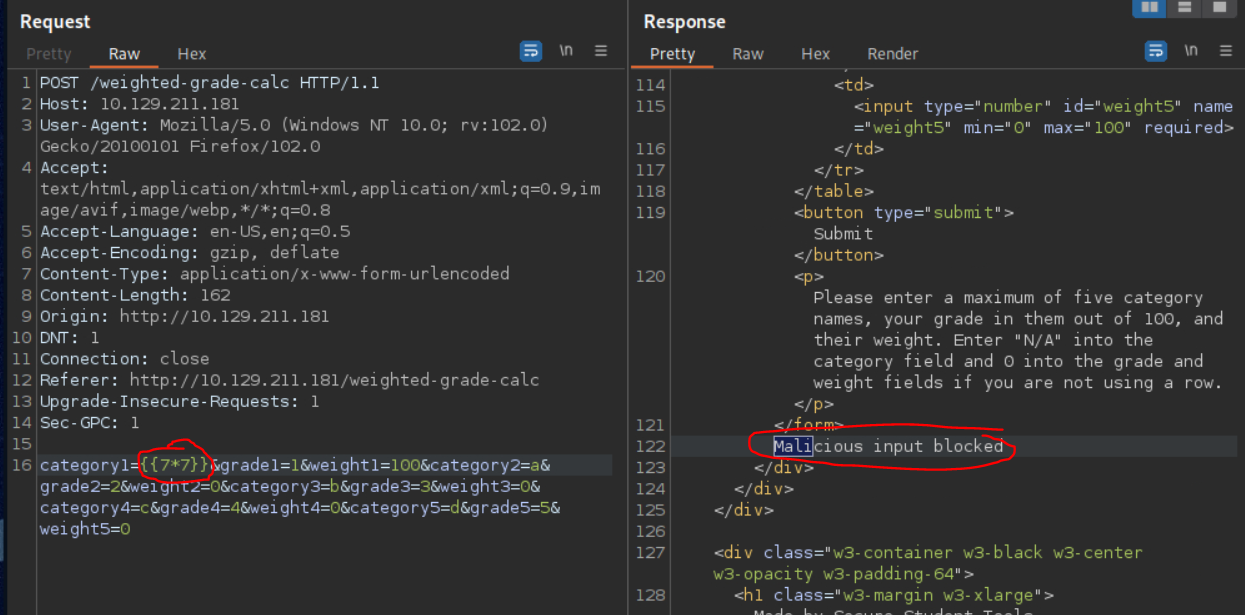
Task: Show non-printable \n characters in Response panel
Action: tap(1191, 51)
